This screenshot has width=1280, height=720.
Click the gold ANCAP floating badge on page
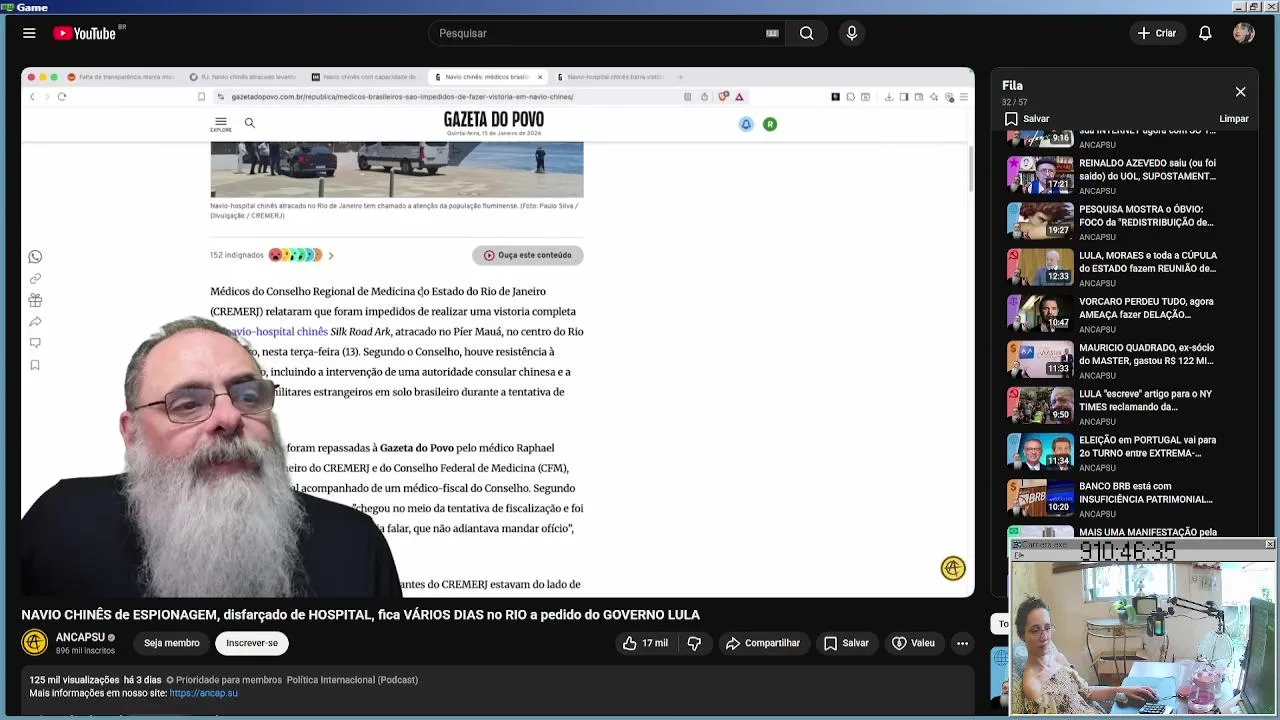click(x=953, y=568)
